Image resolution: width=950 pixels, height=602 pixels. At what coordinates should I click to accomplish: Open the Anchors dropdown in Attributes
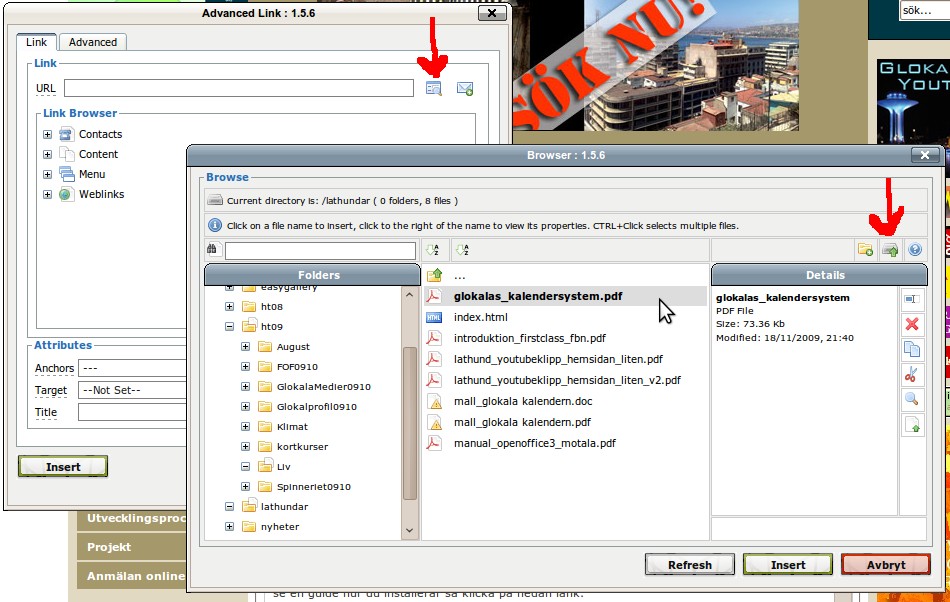[132, 368]
